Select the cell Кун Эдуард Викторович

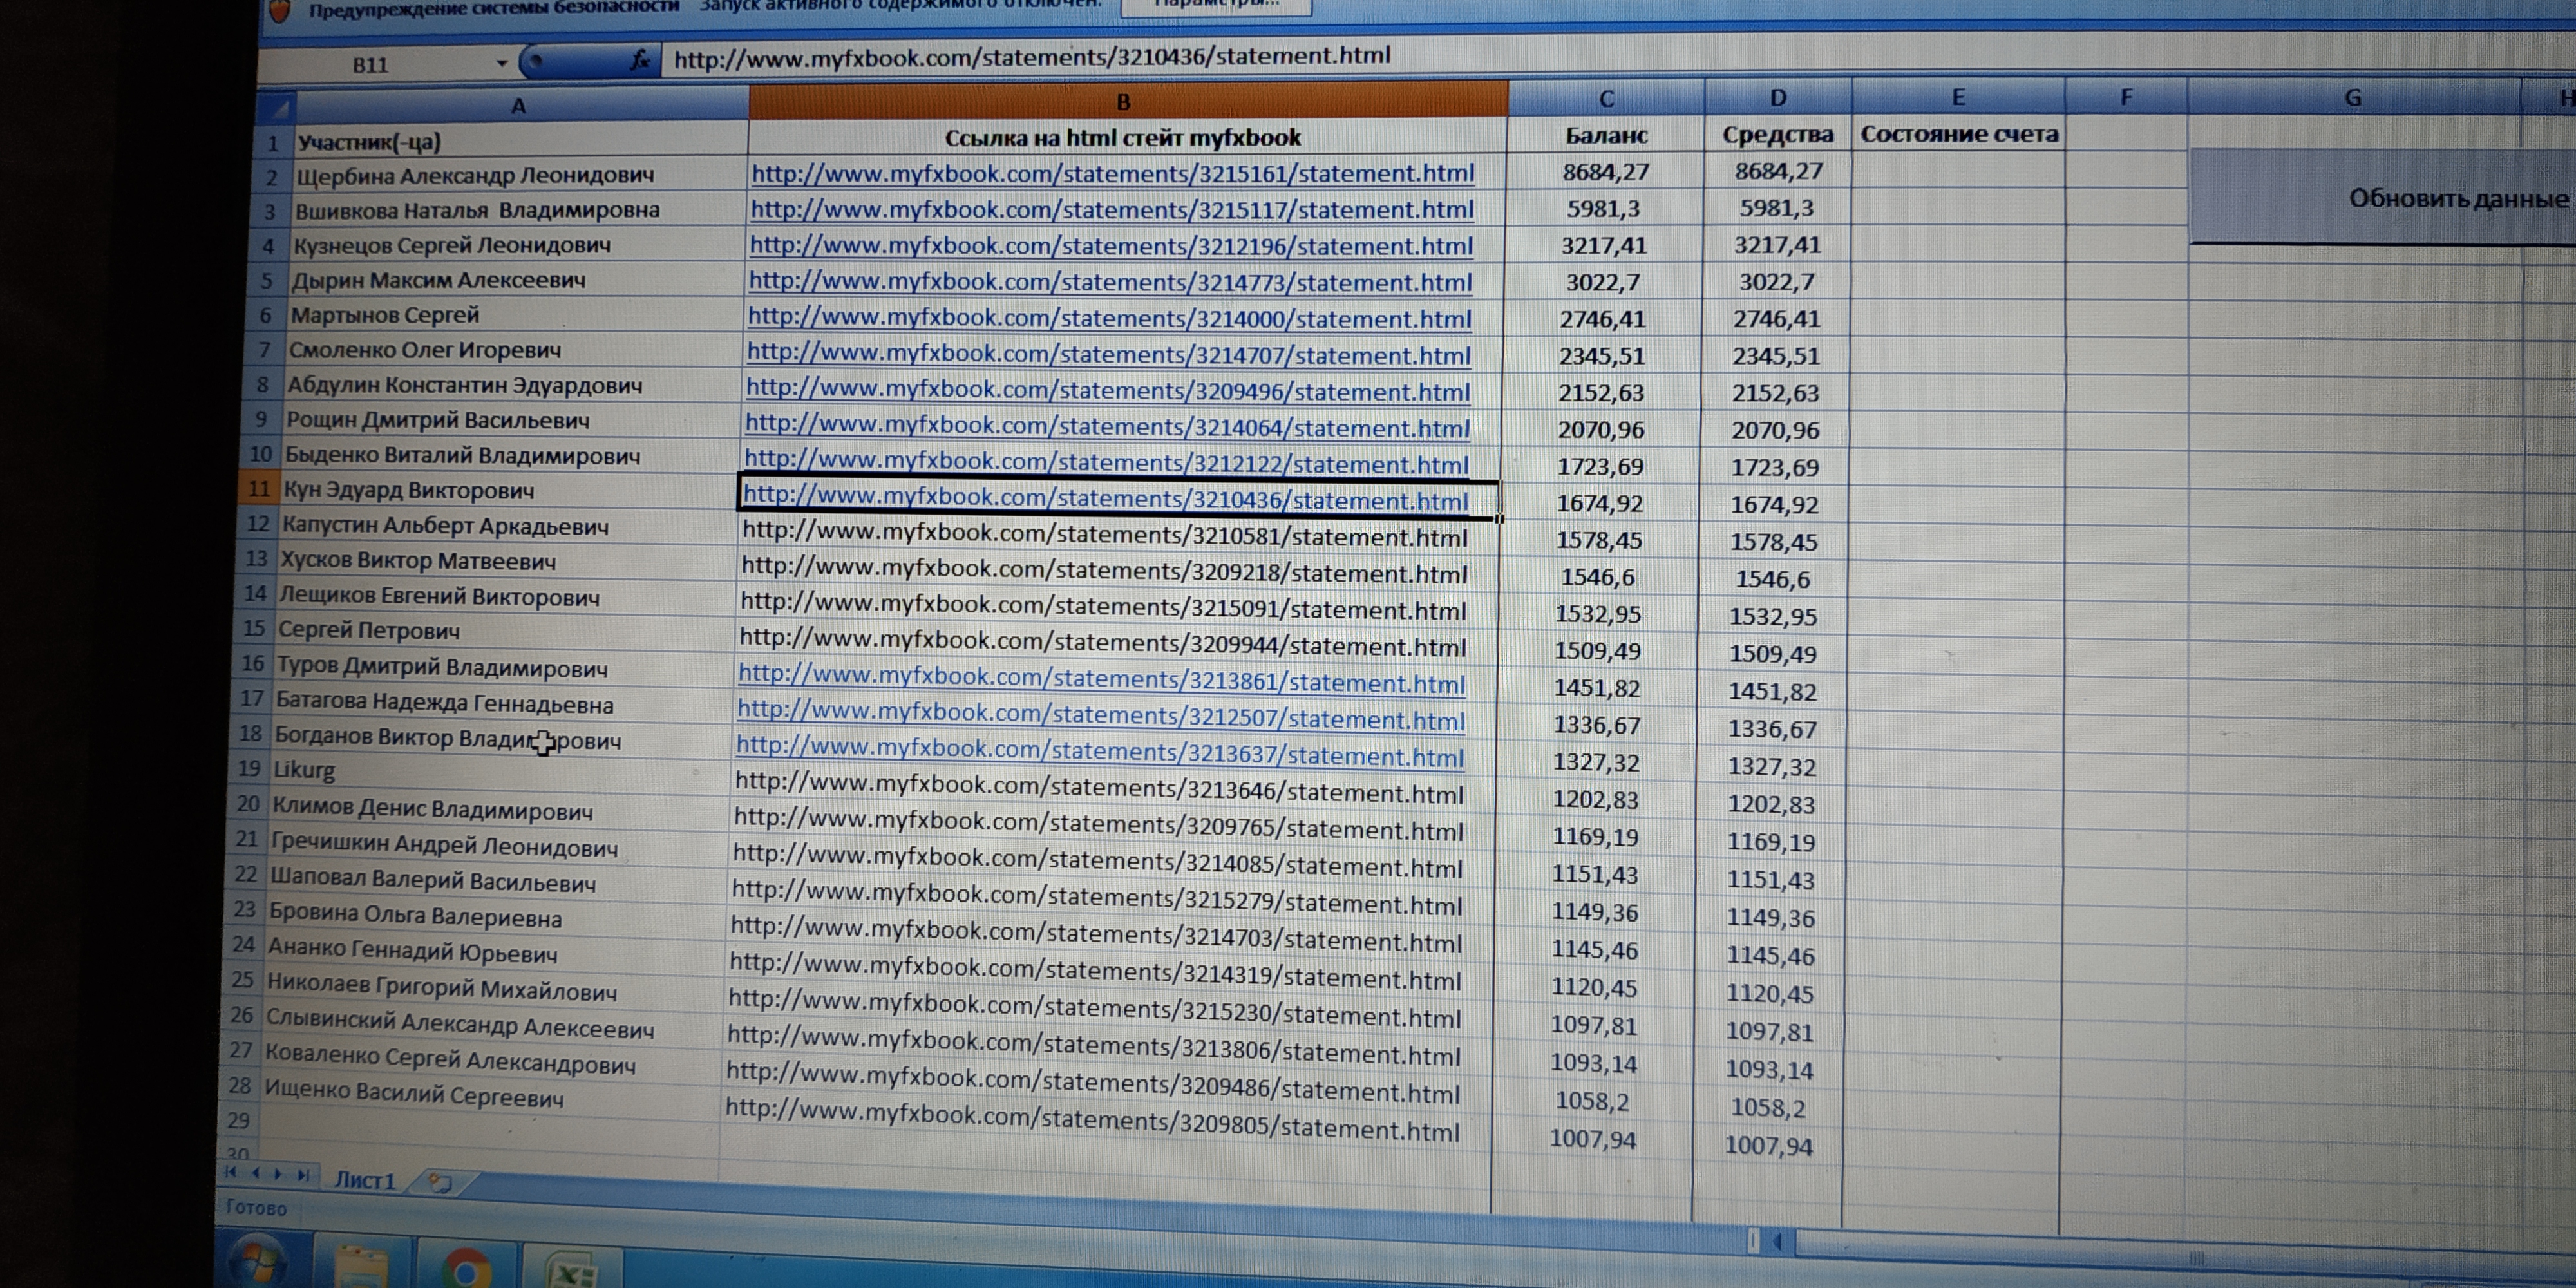tap(510, 491)
